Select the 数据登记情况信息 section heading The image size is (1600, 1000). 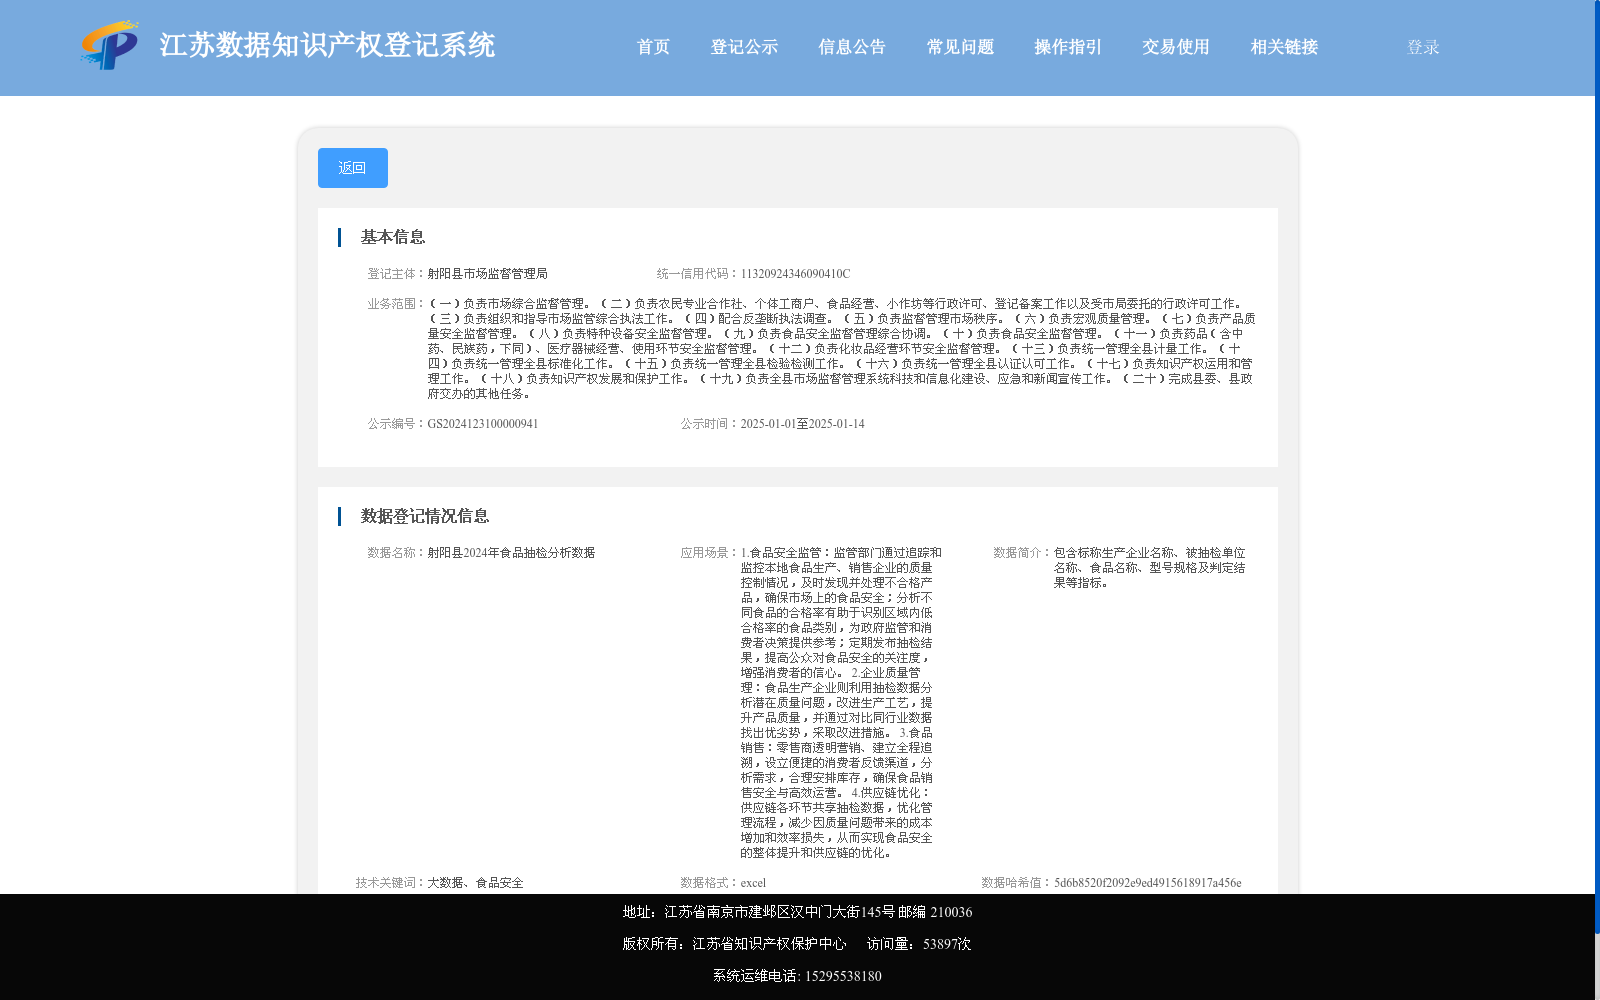tap(425, 516)
